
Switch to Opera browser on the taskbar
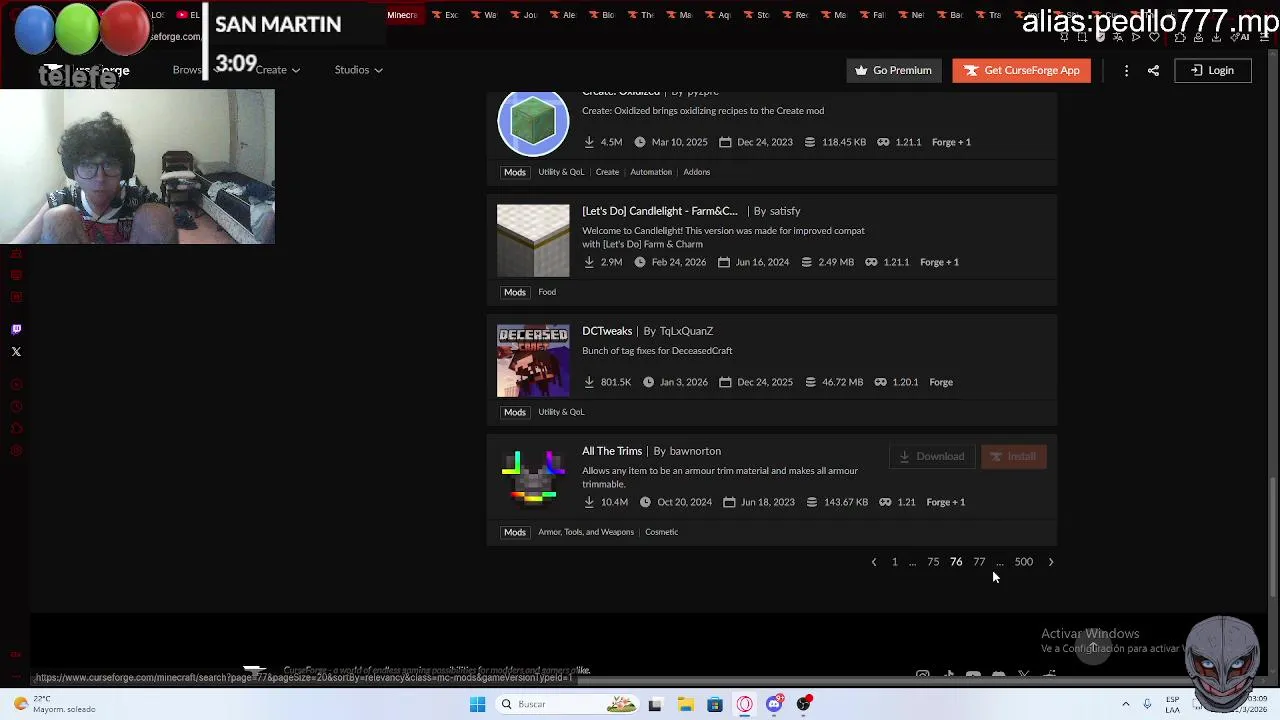pos(744,704)
